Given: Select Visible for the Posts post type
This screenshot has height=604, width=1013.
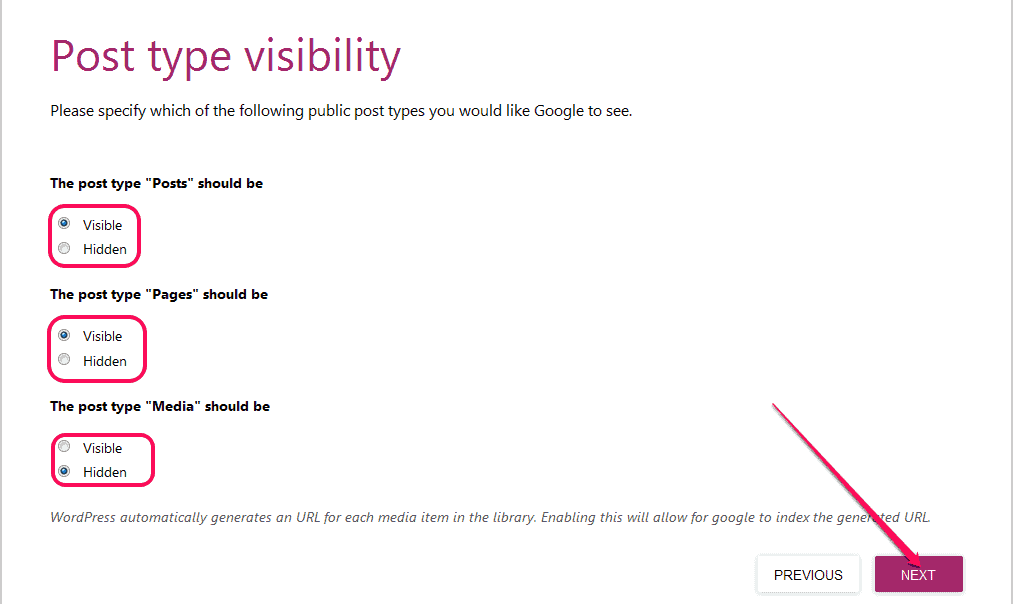Looking at the screenshot, I should tap(64, 224).
